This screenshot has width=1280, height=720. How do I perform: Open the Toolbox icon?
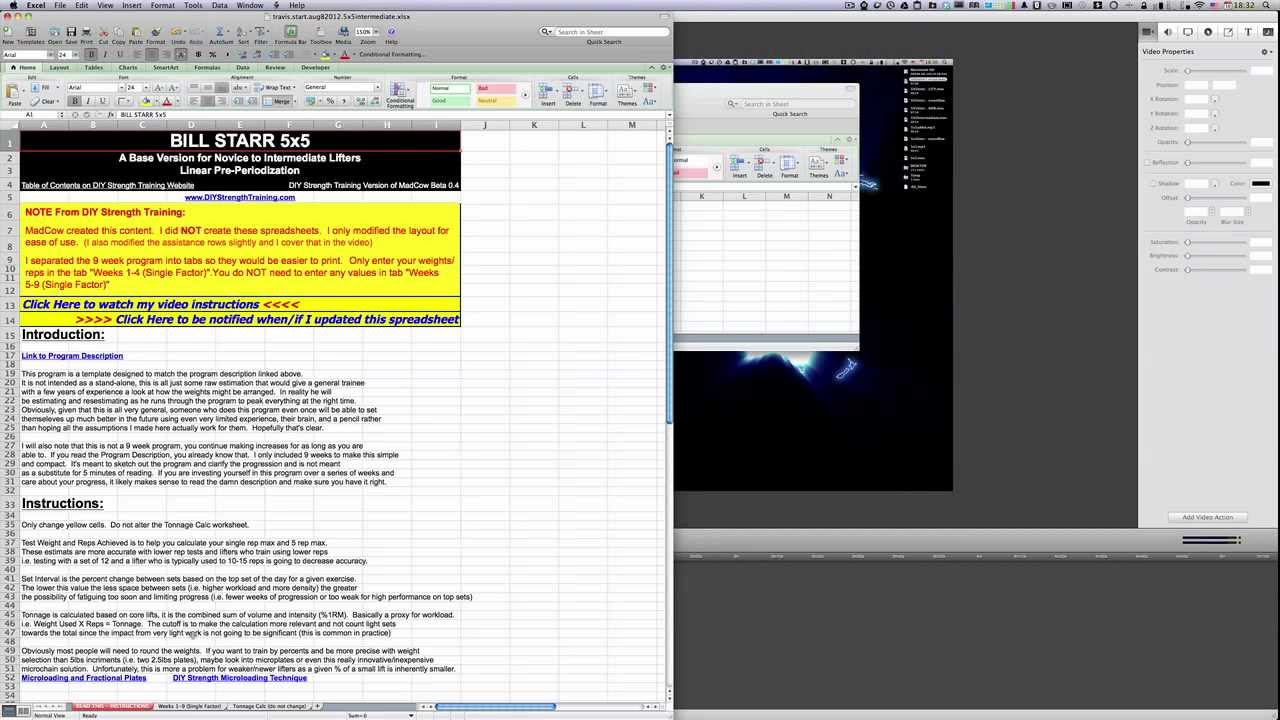pos(321,32)
